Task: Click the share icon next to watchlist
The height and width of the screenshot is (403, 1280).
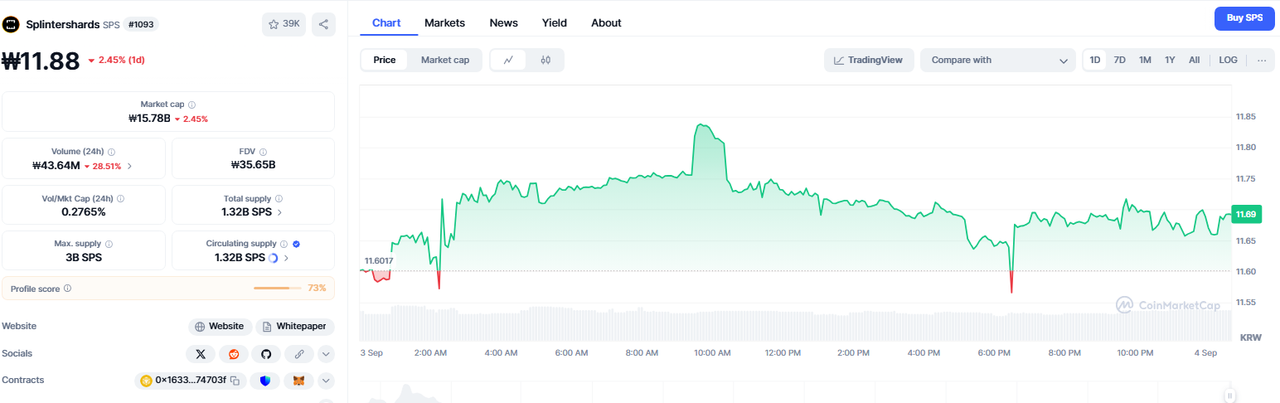Action: click(323, 24)
